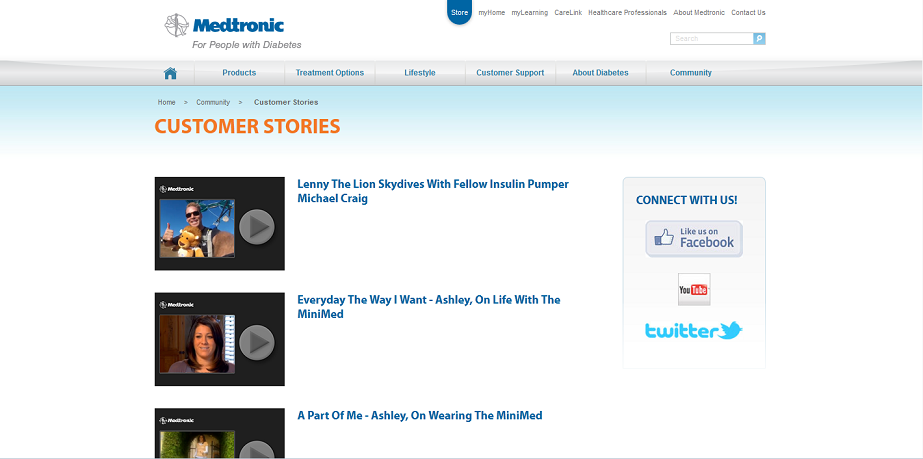Click the home icon in navigation bar
The height and width of the screenshot is (459, 923).
(170, 73)
